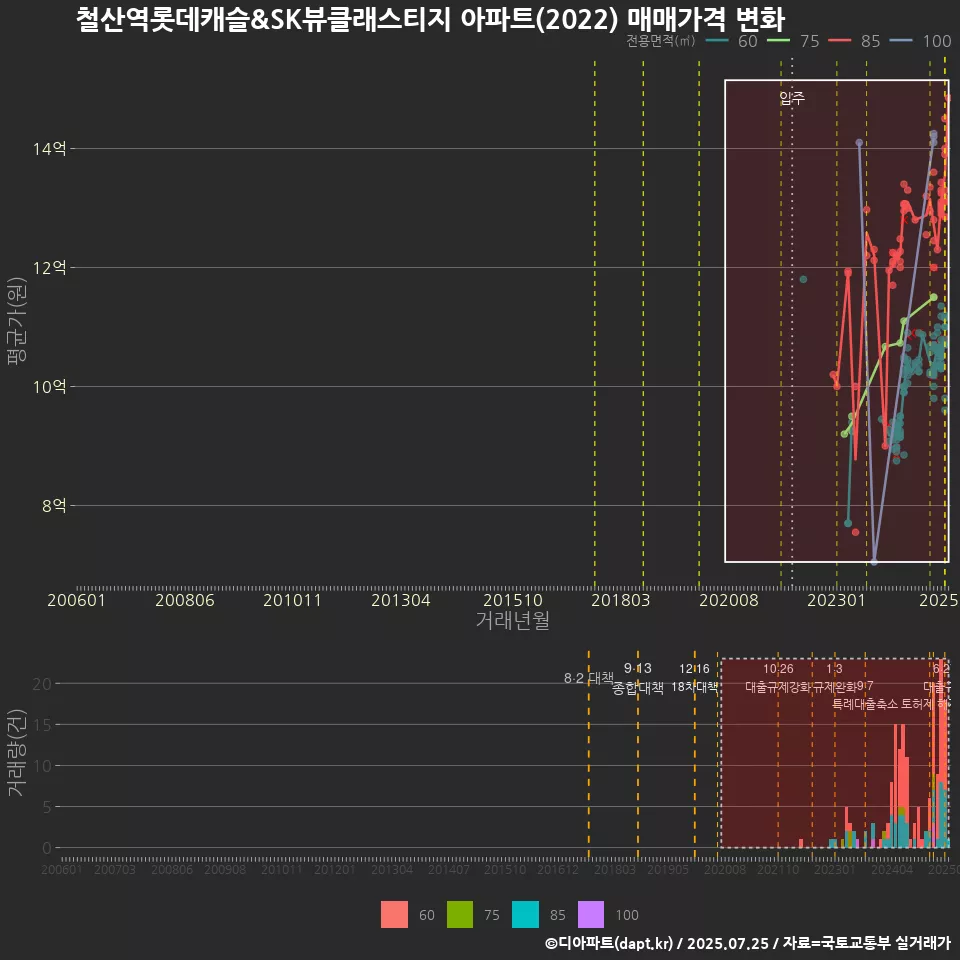This screenshot has height=960, width=960.
Task: Click '201803' on the price chart x-axis
Action: pyautogui.click(x=621, y=600)
